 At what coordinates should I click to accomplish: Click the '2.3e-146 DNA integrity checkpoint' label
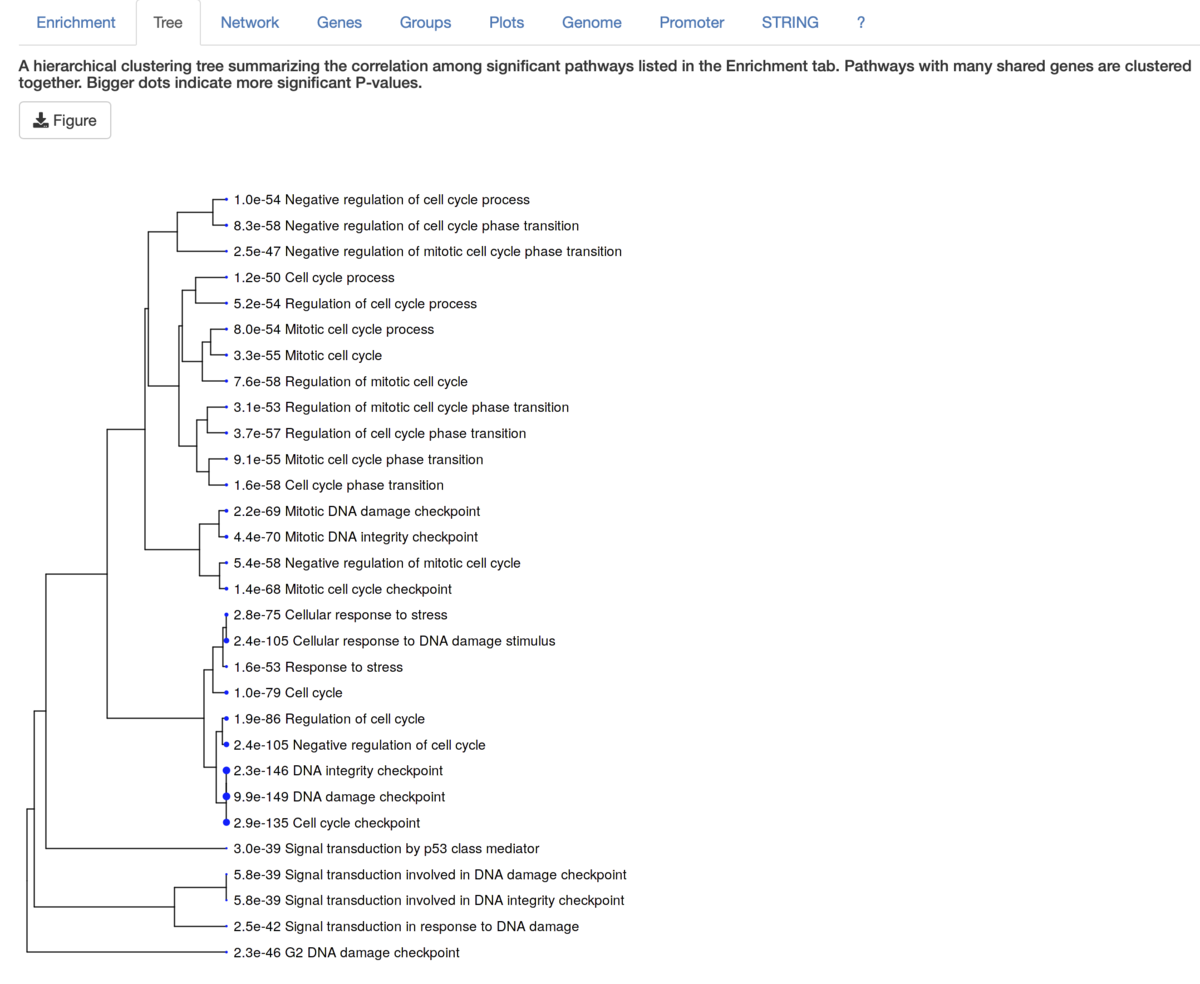click(x=338, y=772)
